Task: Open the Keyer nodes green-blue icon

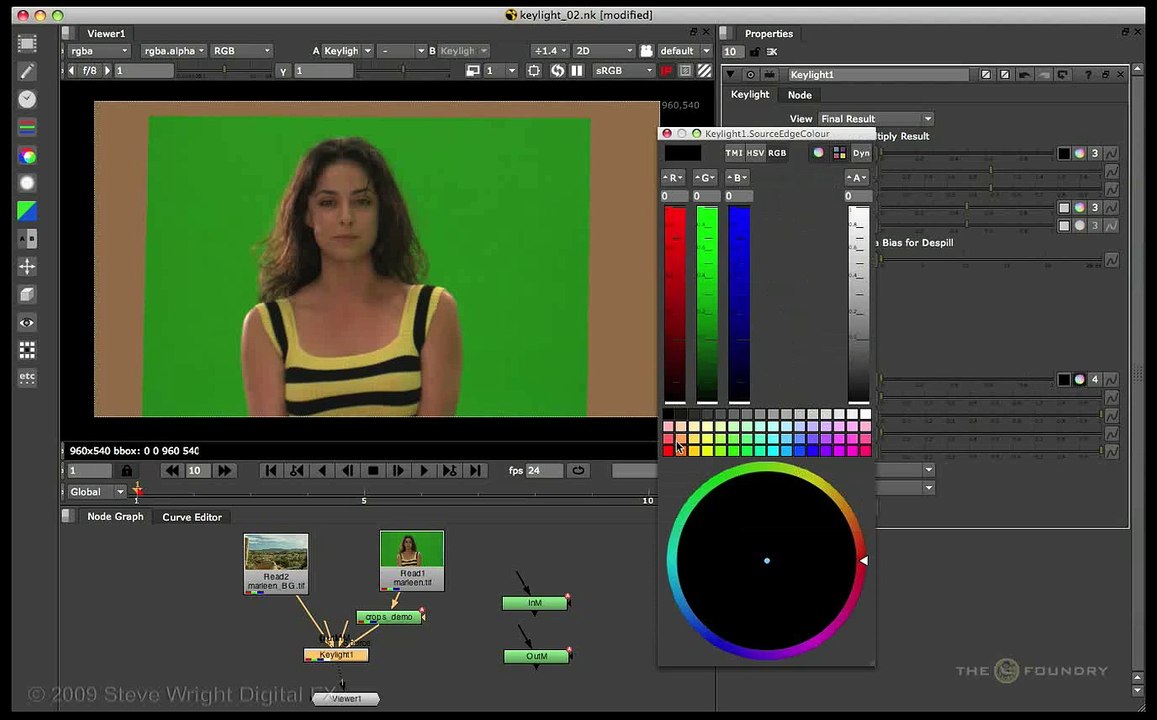Action: [27, 211]
